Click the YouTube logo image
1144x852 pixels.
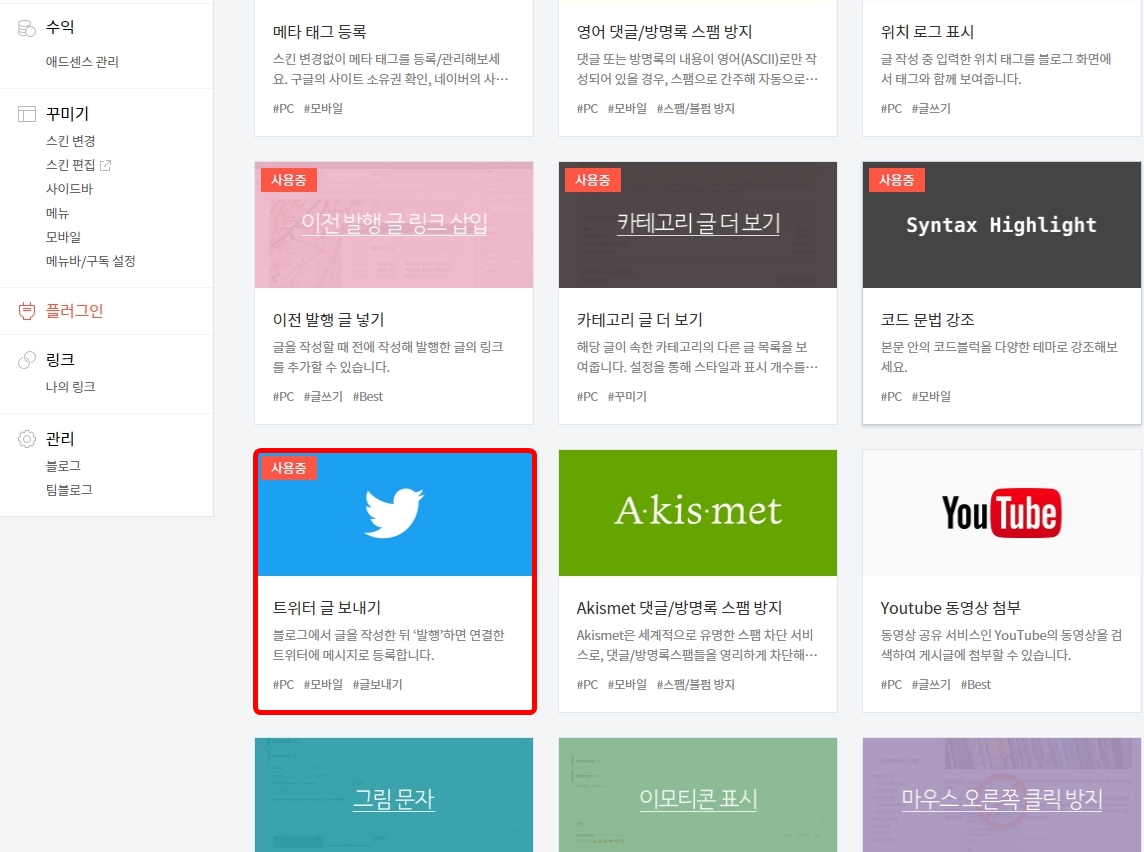click(x=1001, y=513)
